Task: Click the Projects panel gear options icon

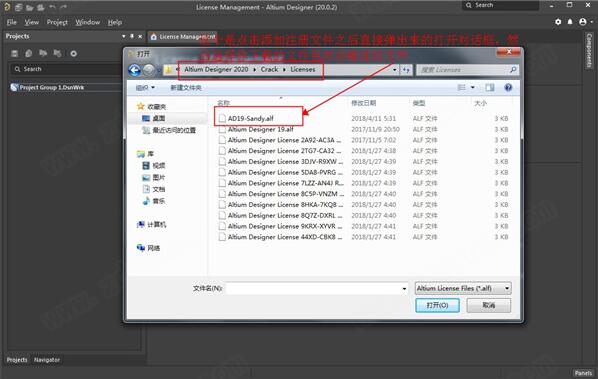Action: click(74, 54)
